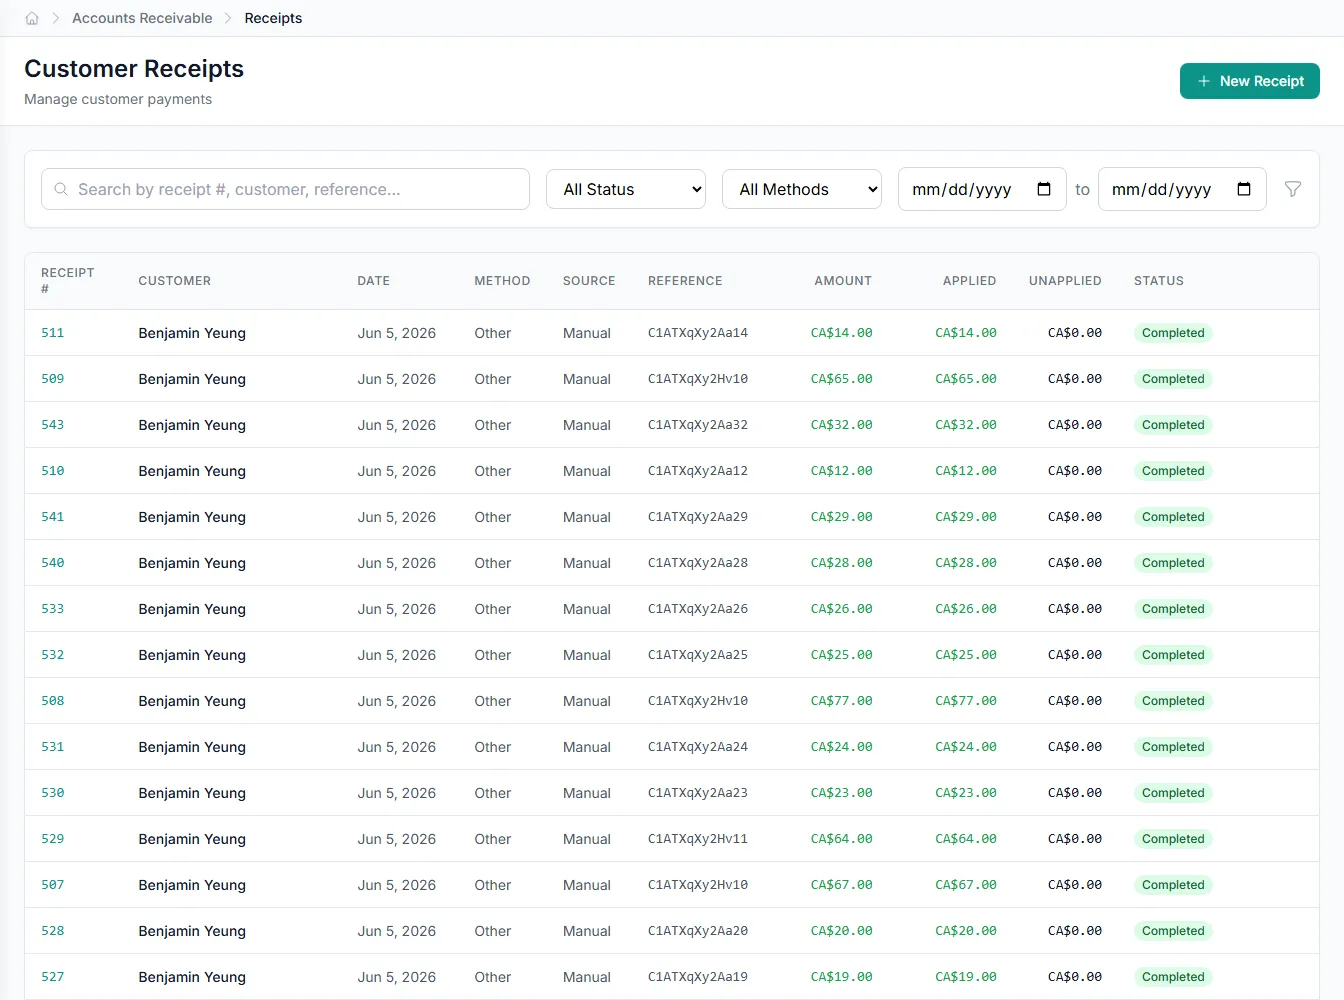
Task: Click the magnifier icon in search box
Action: (61, 189)
